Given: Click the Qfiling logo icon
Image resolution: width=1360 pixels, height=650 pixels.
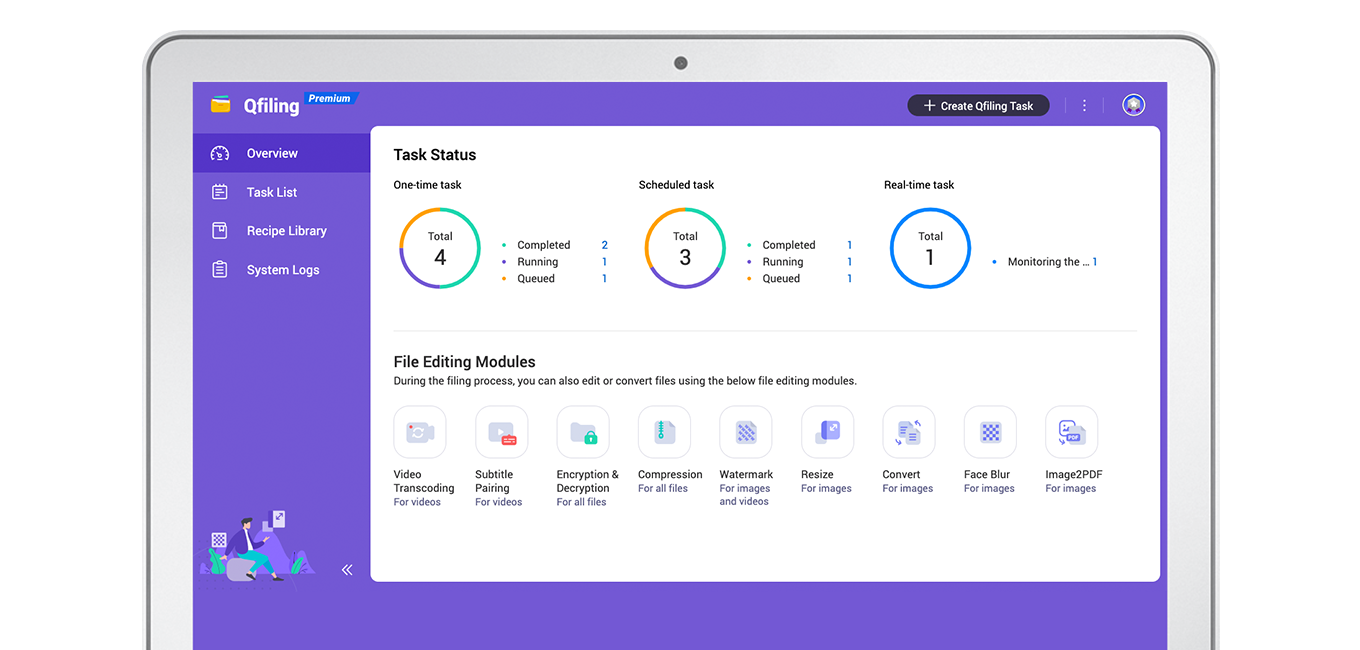Looking at the screenshot, I should click(221, 105).
